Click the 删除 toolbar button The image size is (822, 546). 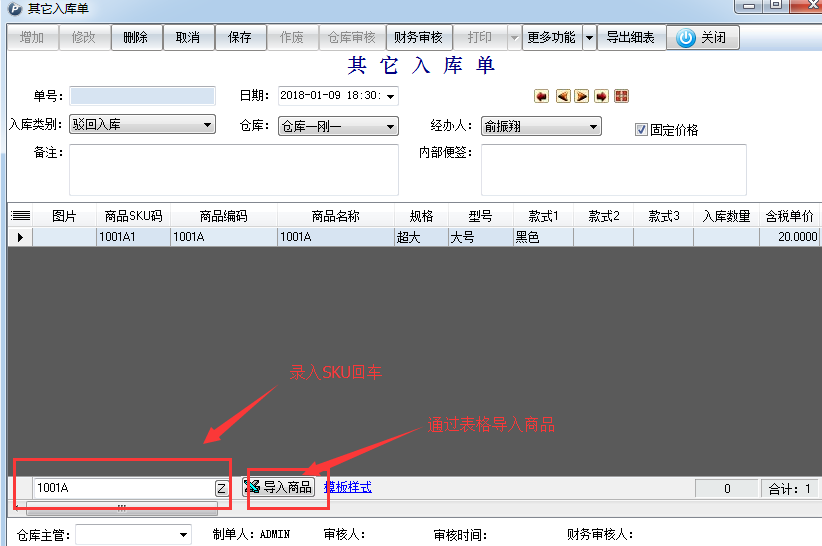(135, 38)
